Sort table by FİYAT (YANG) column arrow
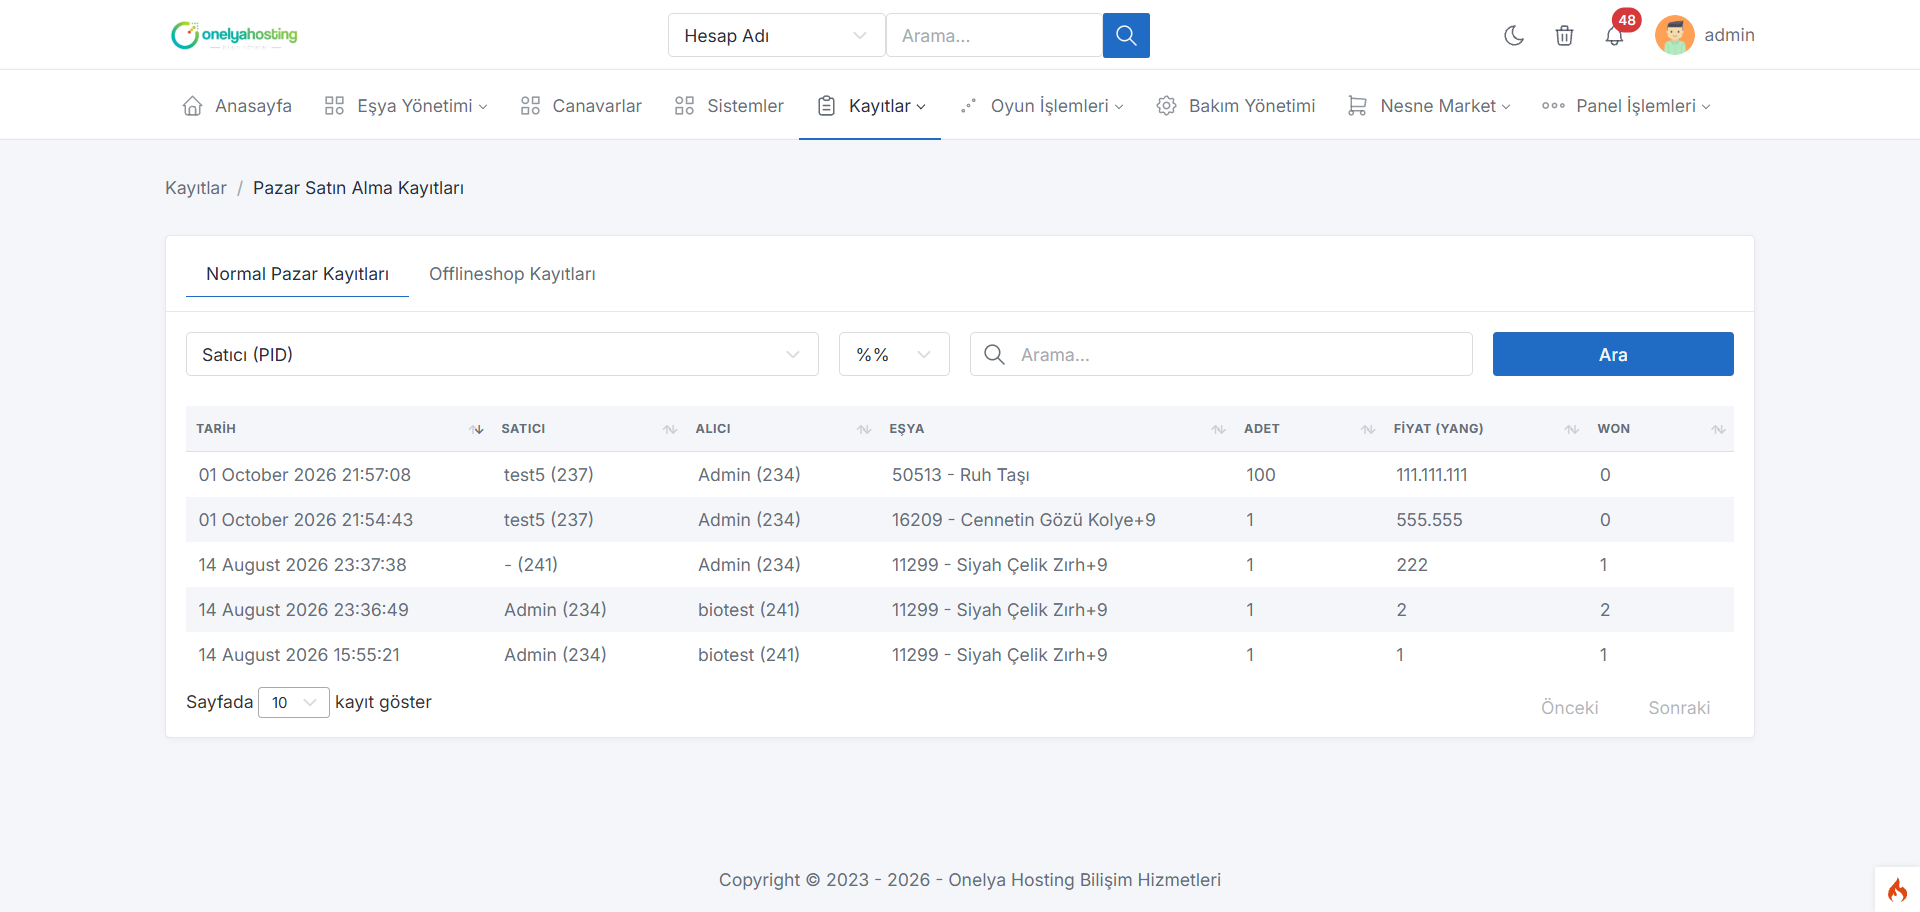This screenshot has width=1920, height=912. [1572, 429]
